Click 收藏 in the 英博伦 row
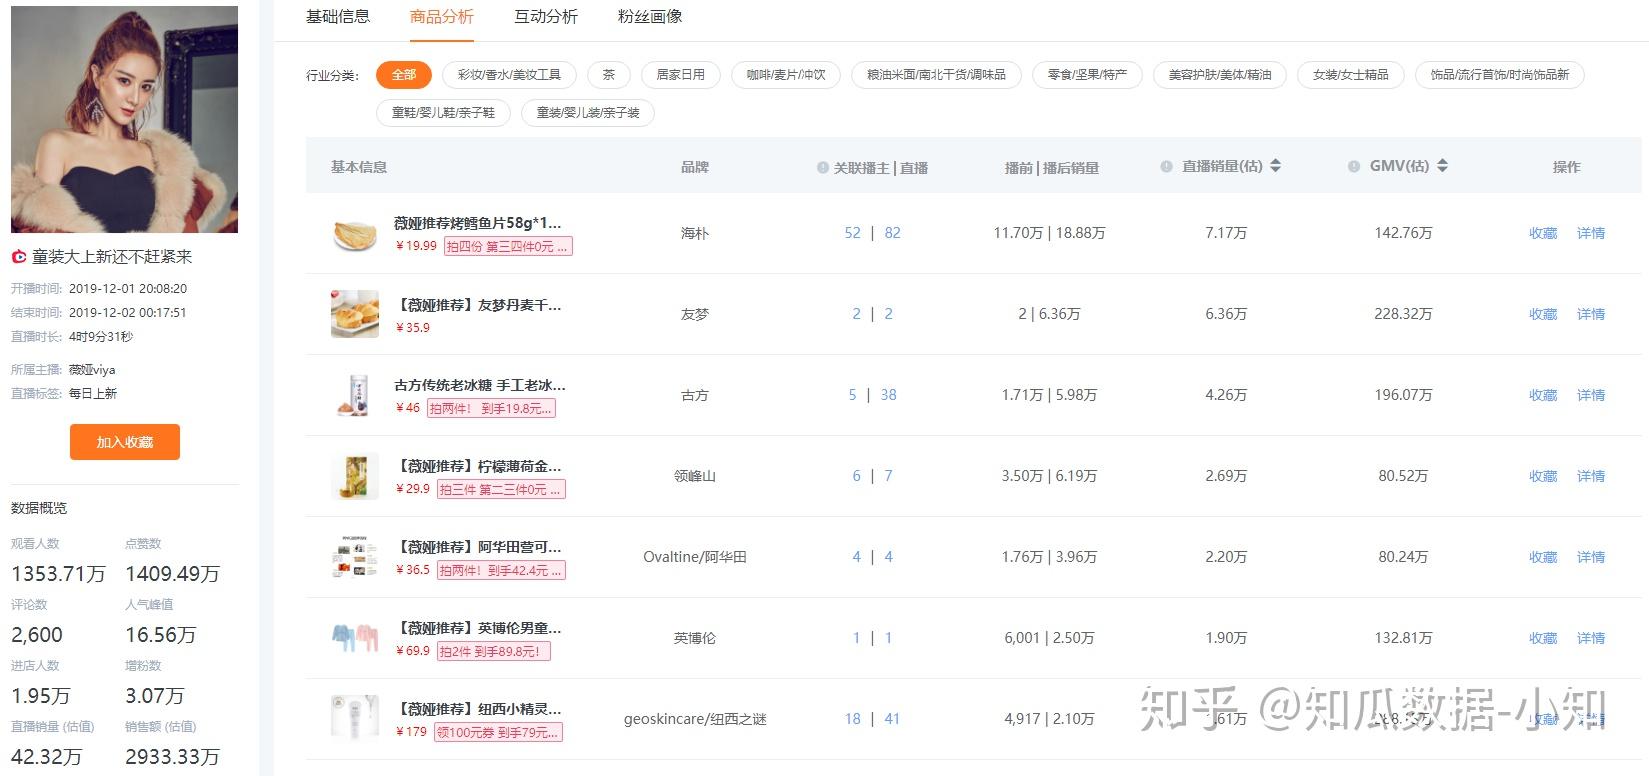 [x=1543, y=638]
